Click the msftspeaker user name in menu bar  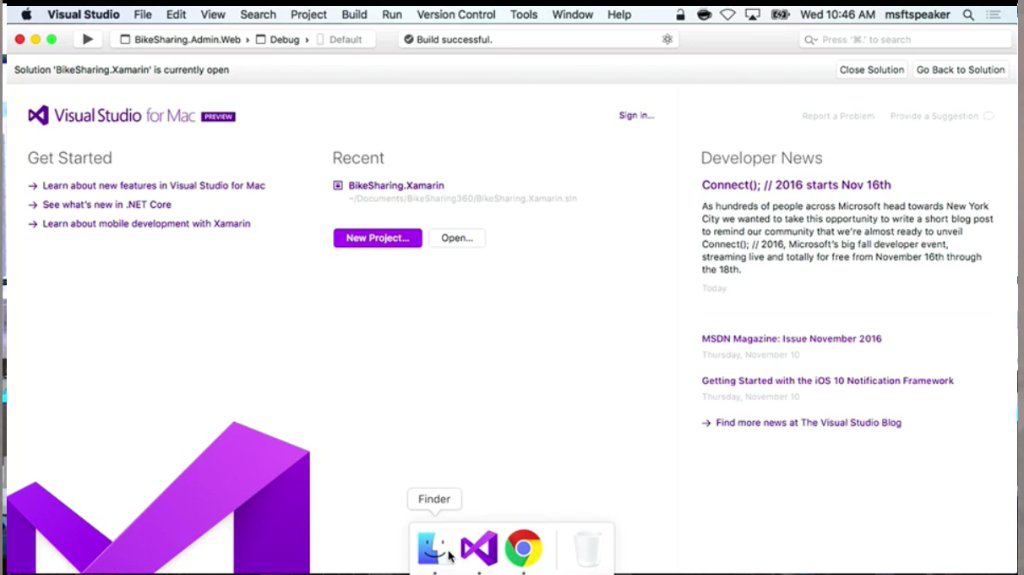coord(917,14)
